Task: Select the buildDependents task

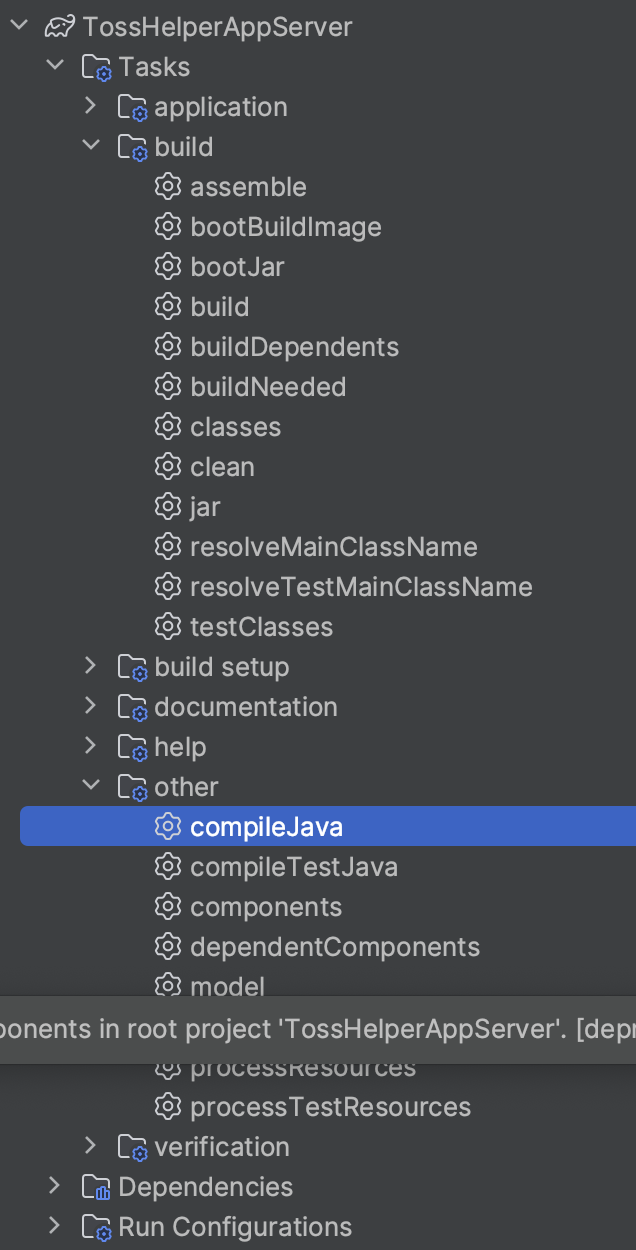Action: point(295,347)
